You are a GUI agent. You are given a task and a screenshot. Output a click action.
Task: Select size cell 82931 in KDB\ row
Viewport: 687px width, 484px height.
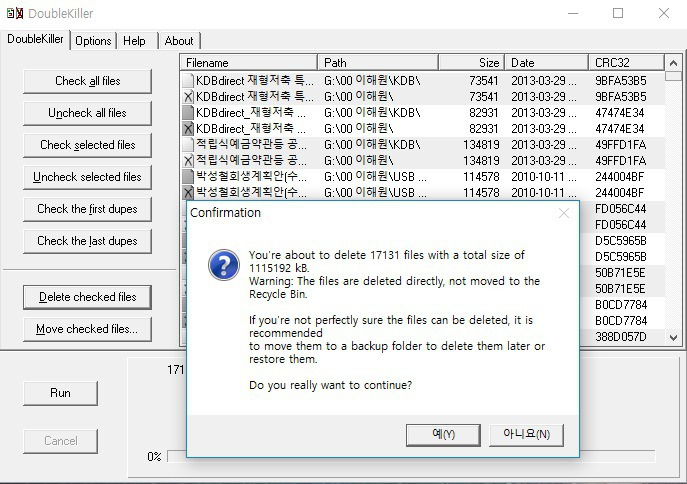click(x=483, y=113)
